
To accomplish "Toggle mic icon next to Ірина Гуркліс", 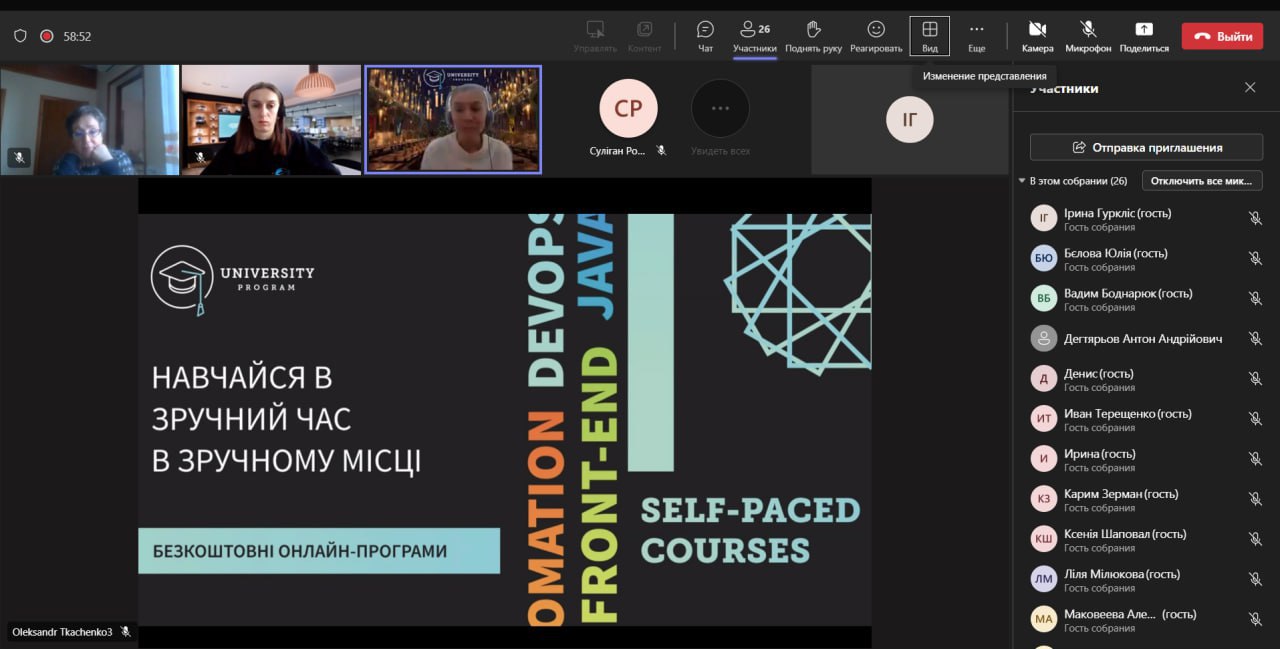I will pos(1255,218).
